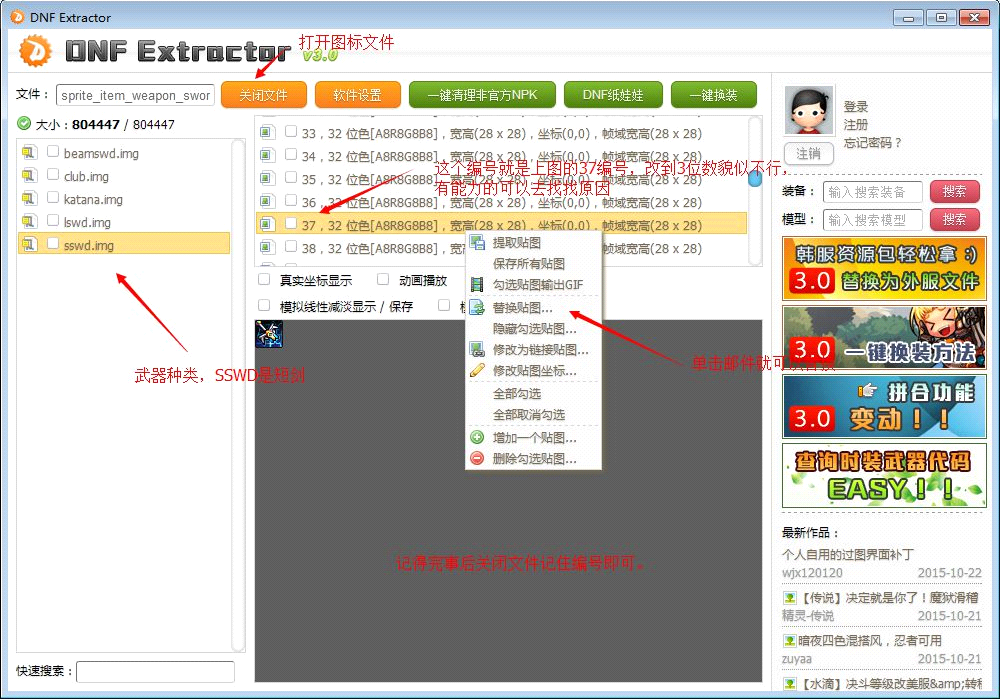Check the checkbox beside sswd.img
This screenshot has height=699, width=1000.
[54, 243]
